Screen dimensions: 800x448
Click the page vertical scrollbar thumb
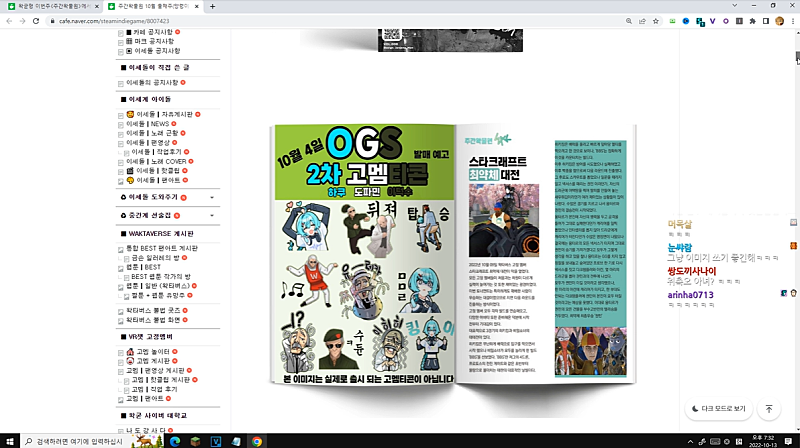tap(797, 58)
